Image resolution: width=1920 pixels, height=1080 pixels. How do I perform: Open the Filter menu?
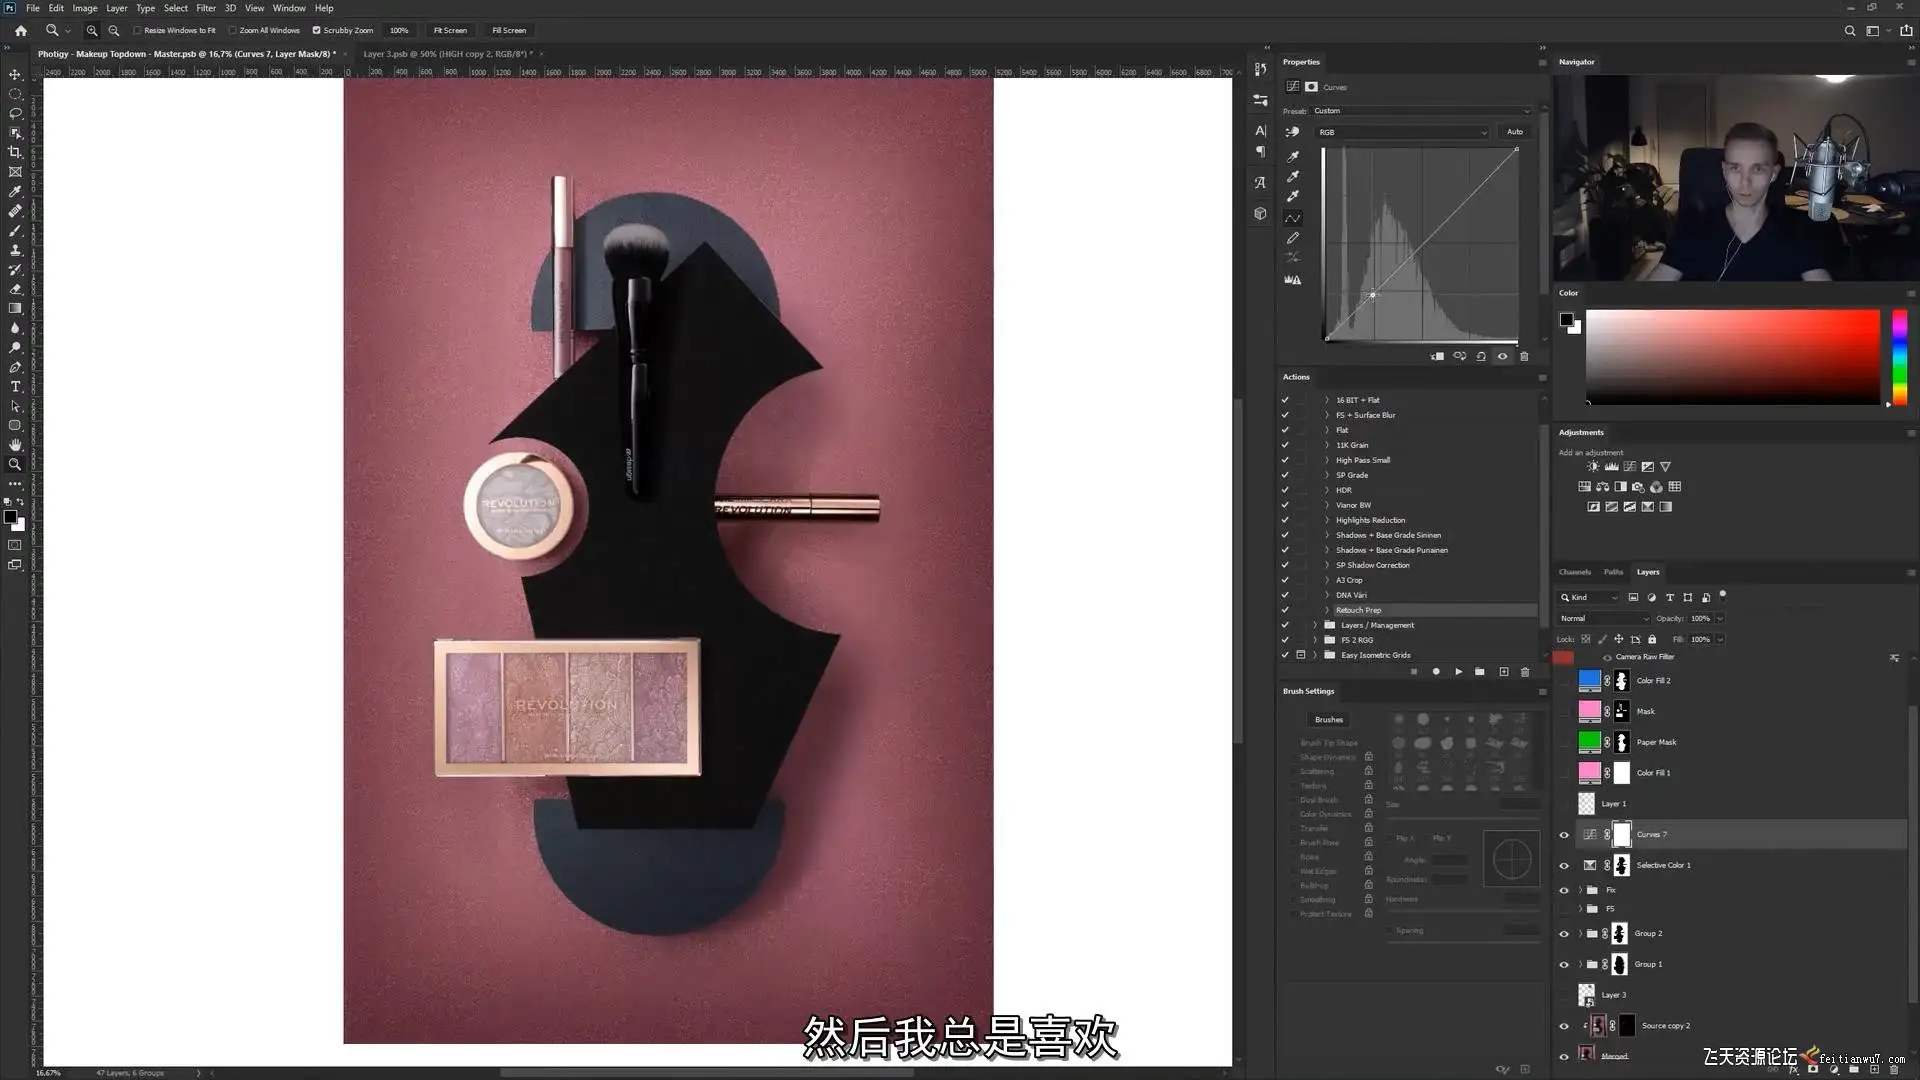point(205,8)
